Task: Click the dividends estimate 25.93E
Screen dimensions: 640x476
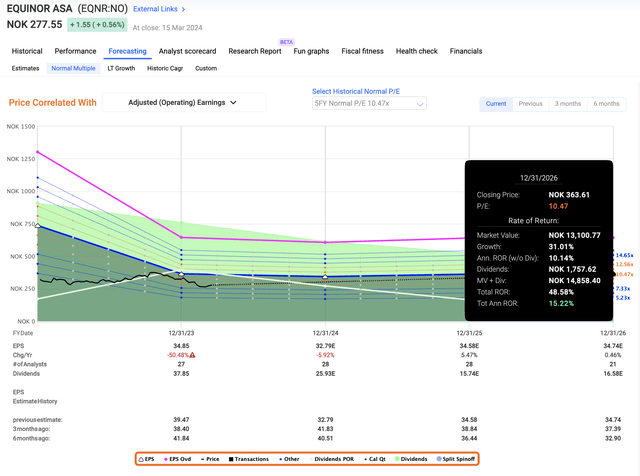Action: tap(325, 374)
